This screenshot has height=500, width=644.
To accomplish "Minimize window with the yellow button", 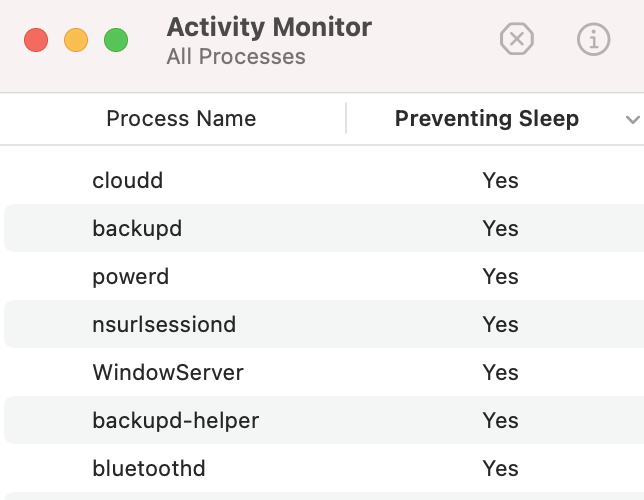I will pos(76,41).
